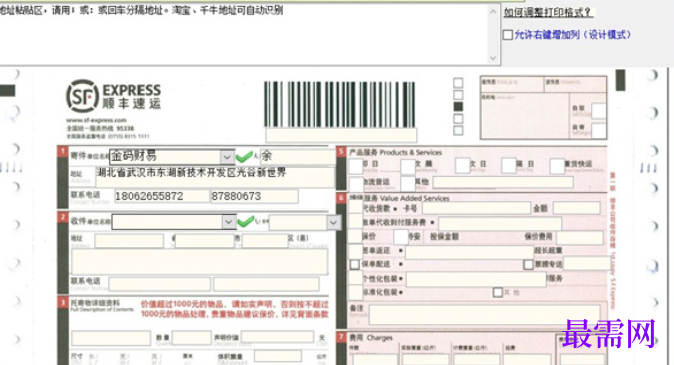Viewport: 674px width, 365px height.
Task: Click green checkmark beside sender company 金码财易
Action: (x=244, y=156)
